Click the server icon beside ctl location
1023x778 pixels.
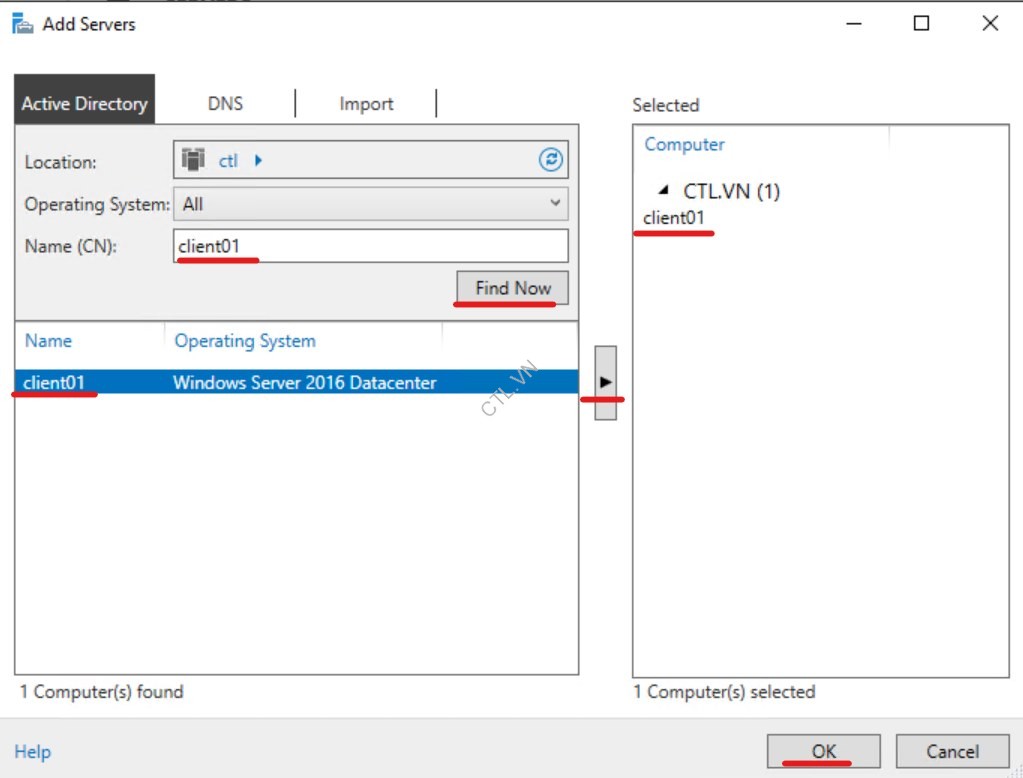click(x=196, y=159)
